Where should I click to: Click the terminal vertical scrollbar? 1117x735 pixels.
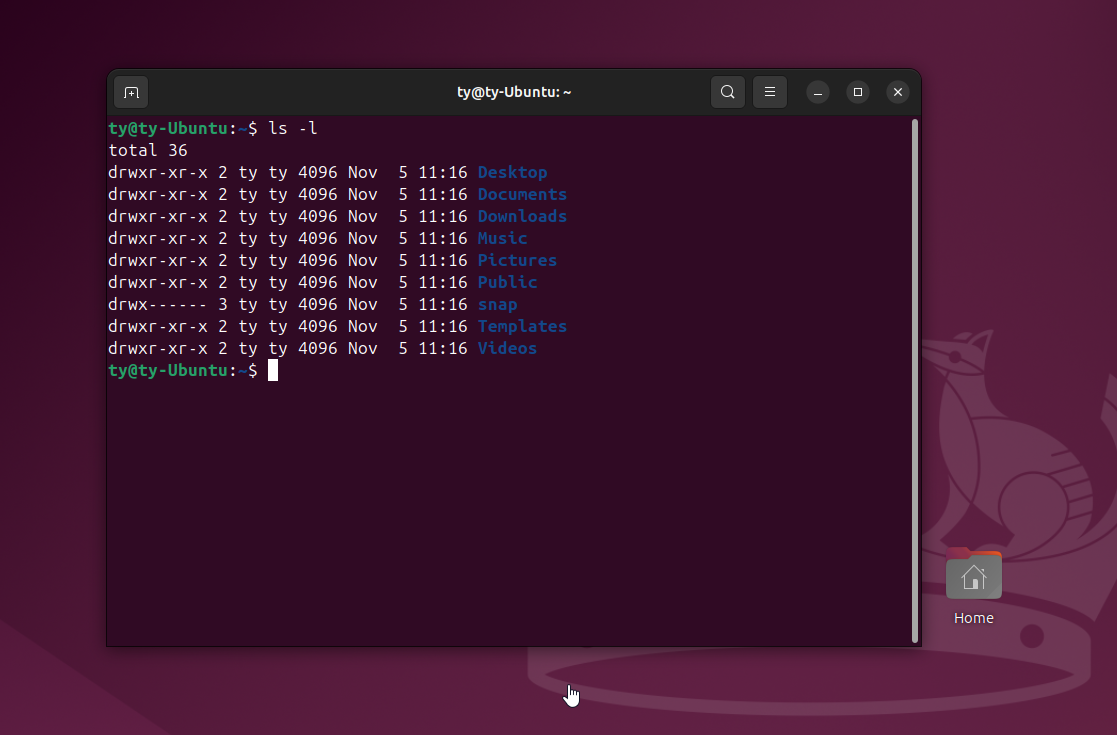point(915,381)
